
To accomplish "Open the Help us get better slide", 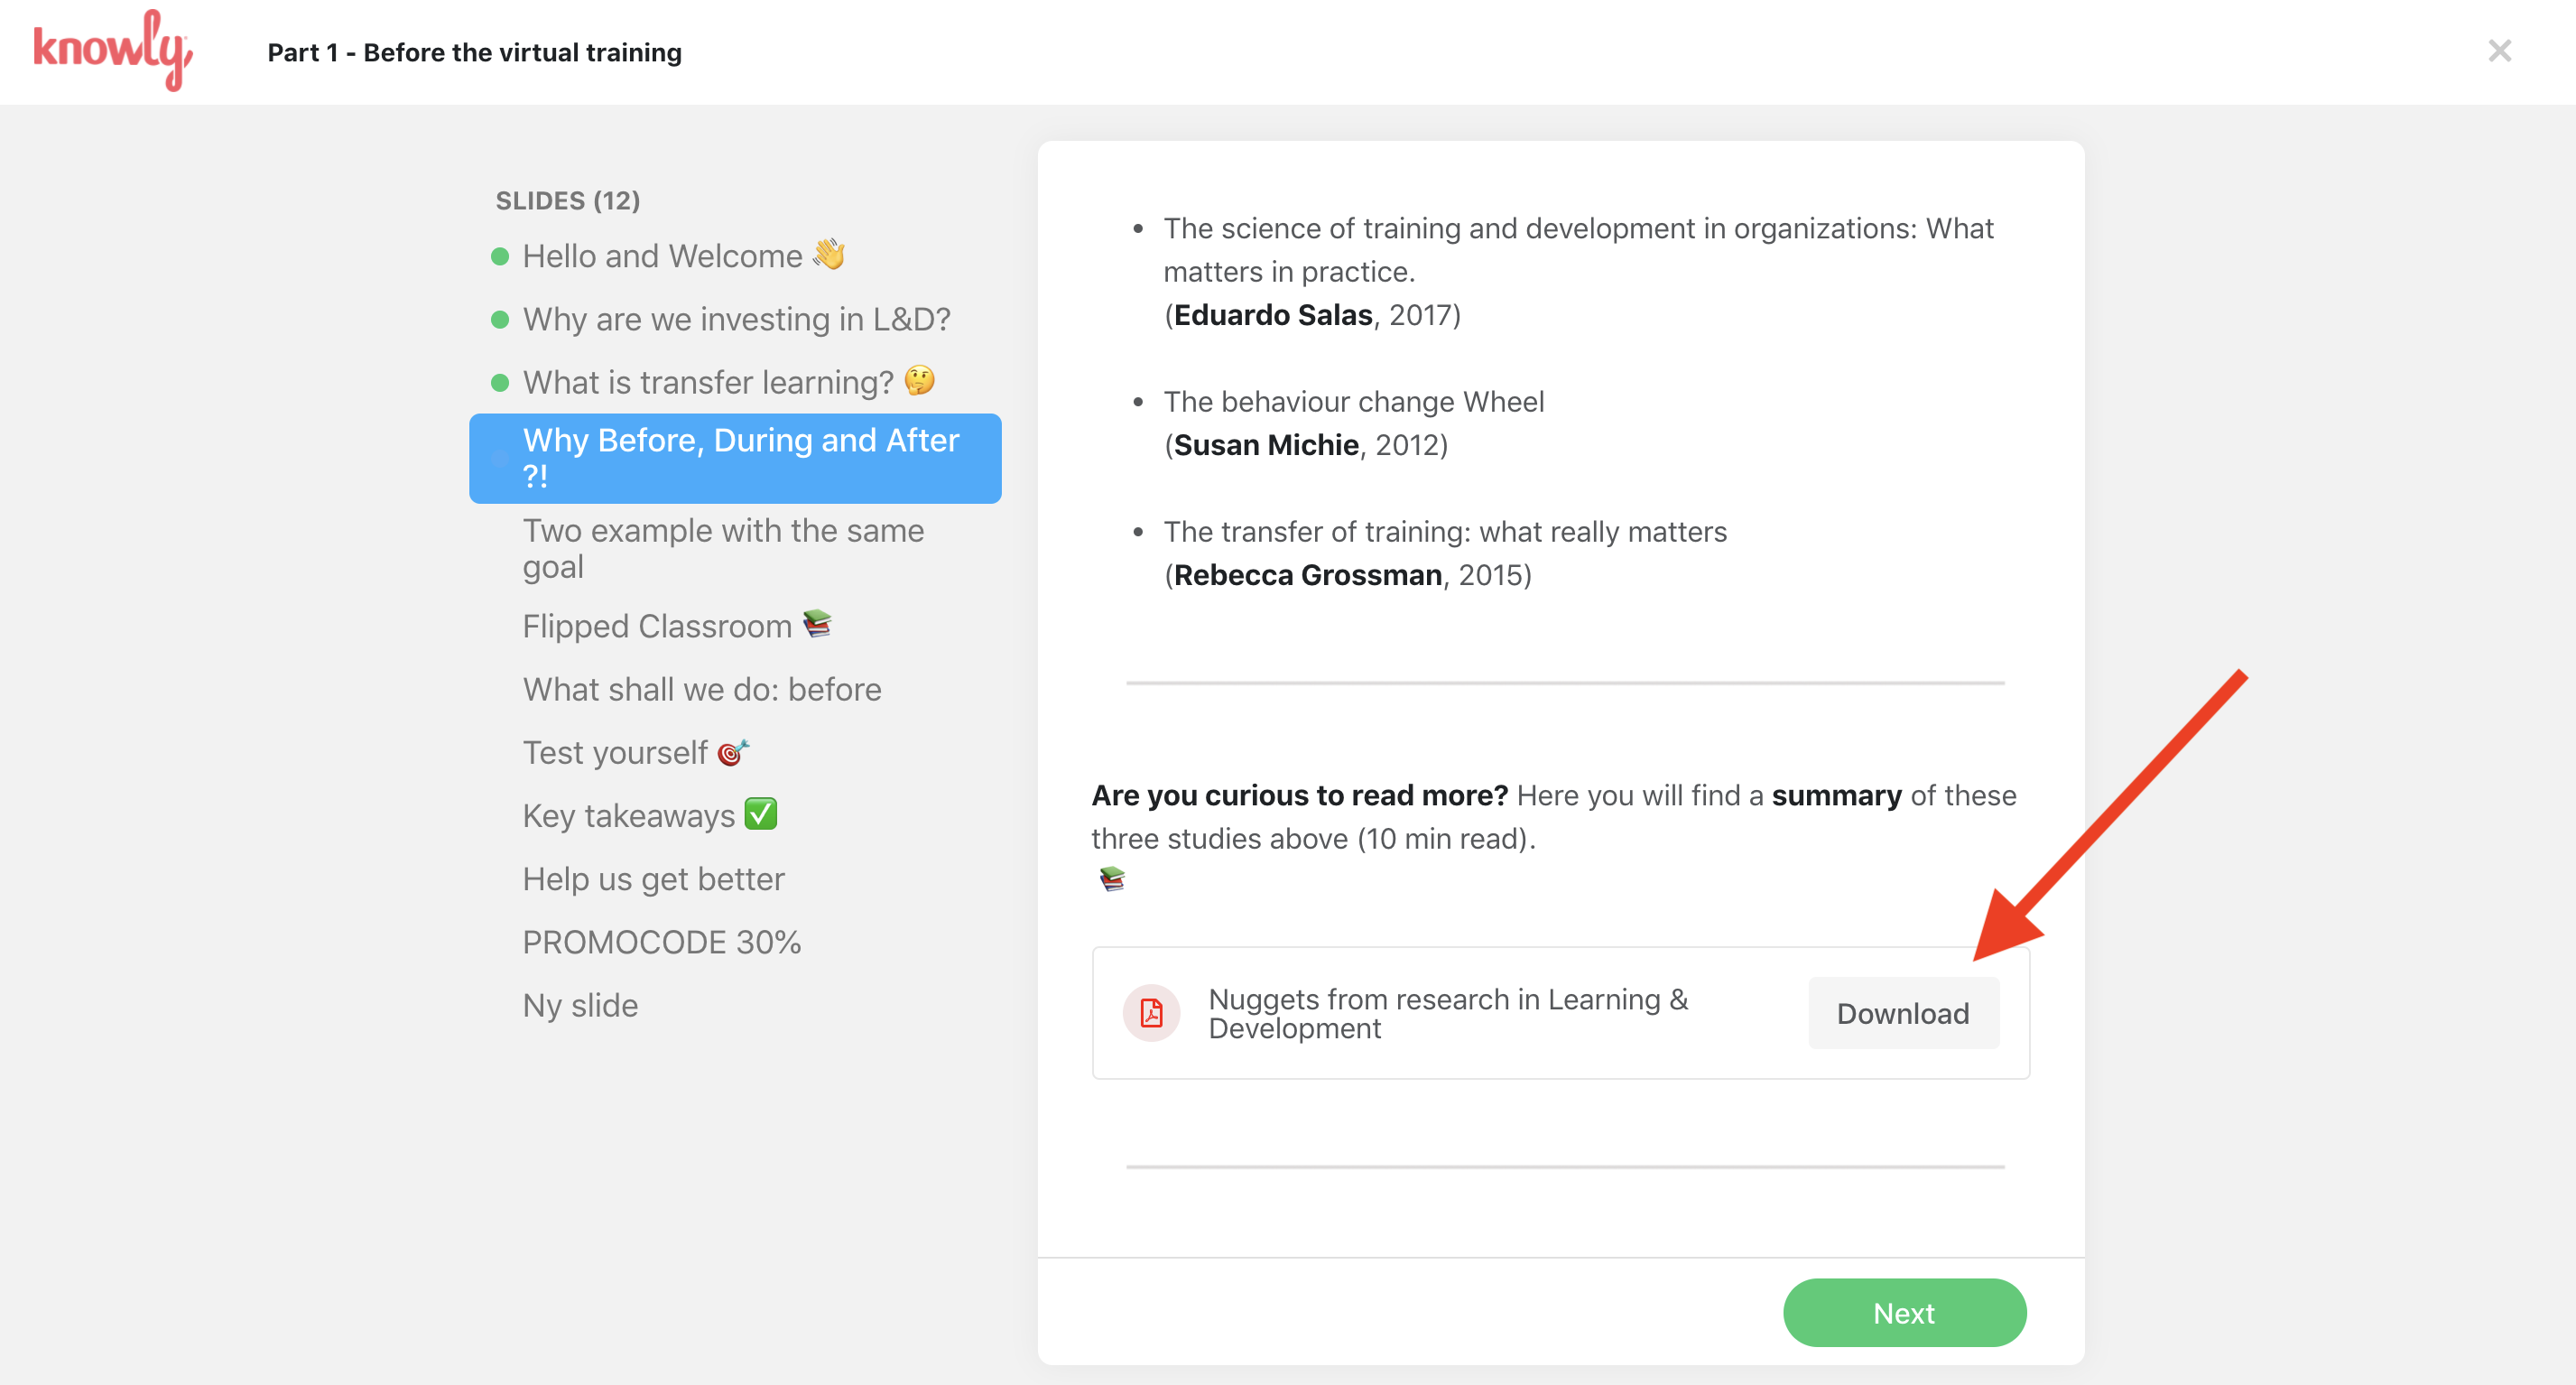I will (653, 879).
